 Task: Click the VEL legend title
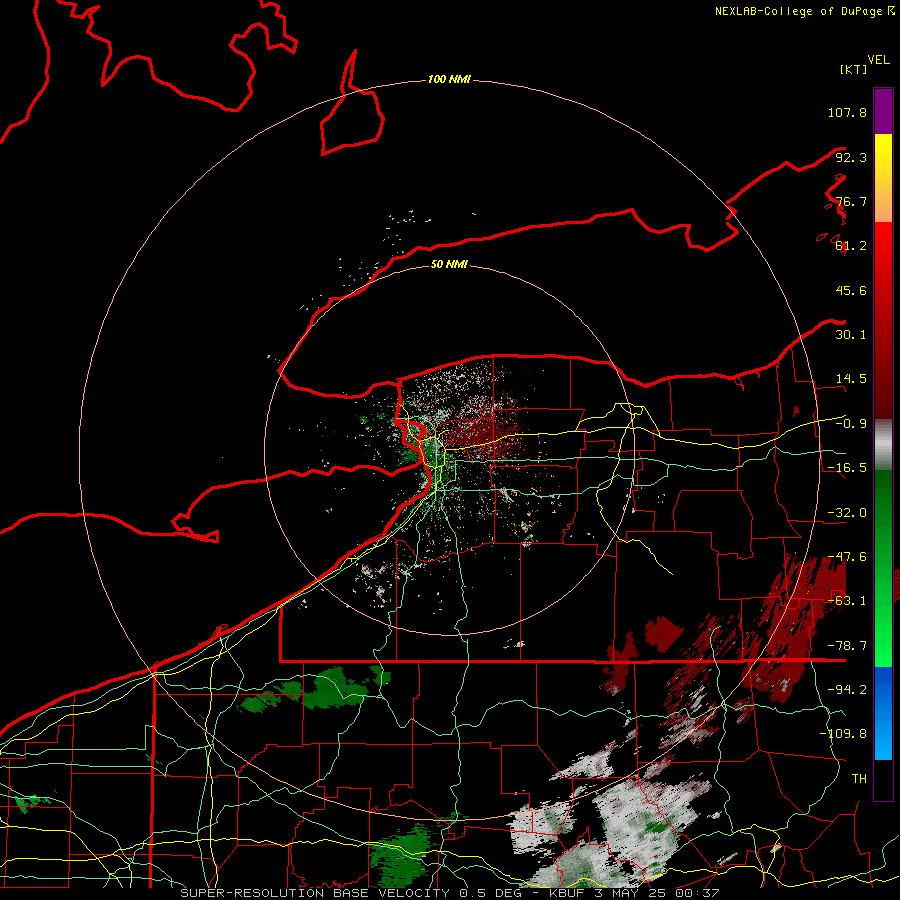point(878,60)
